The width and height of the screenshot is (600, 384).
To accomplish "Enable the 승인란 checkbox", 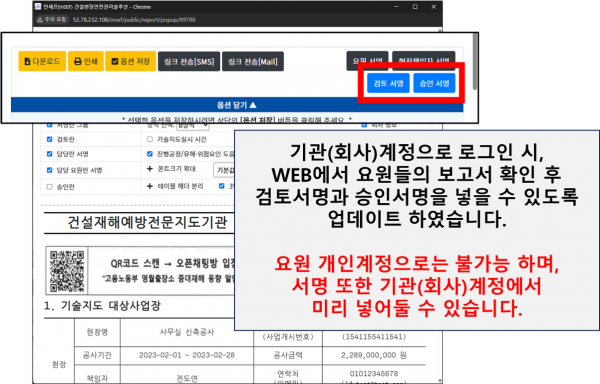I will [49, 187].
